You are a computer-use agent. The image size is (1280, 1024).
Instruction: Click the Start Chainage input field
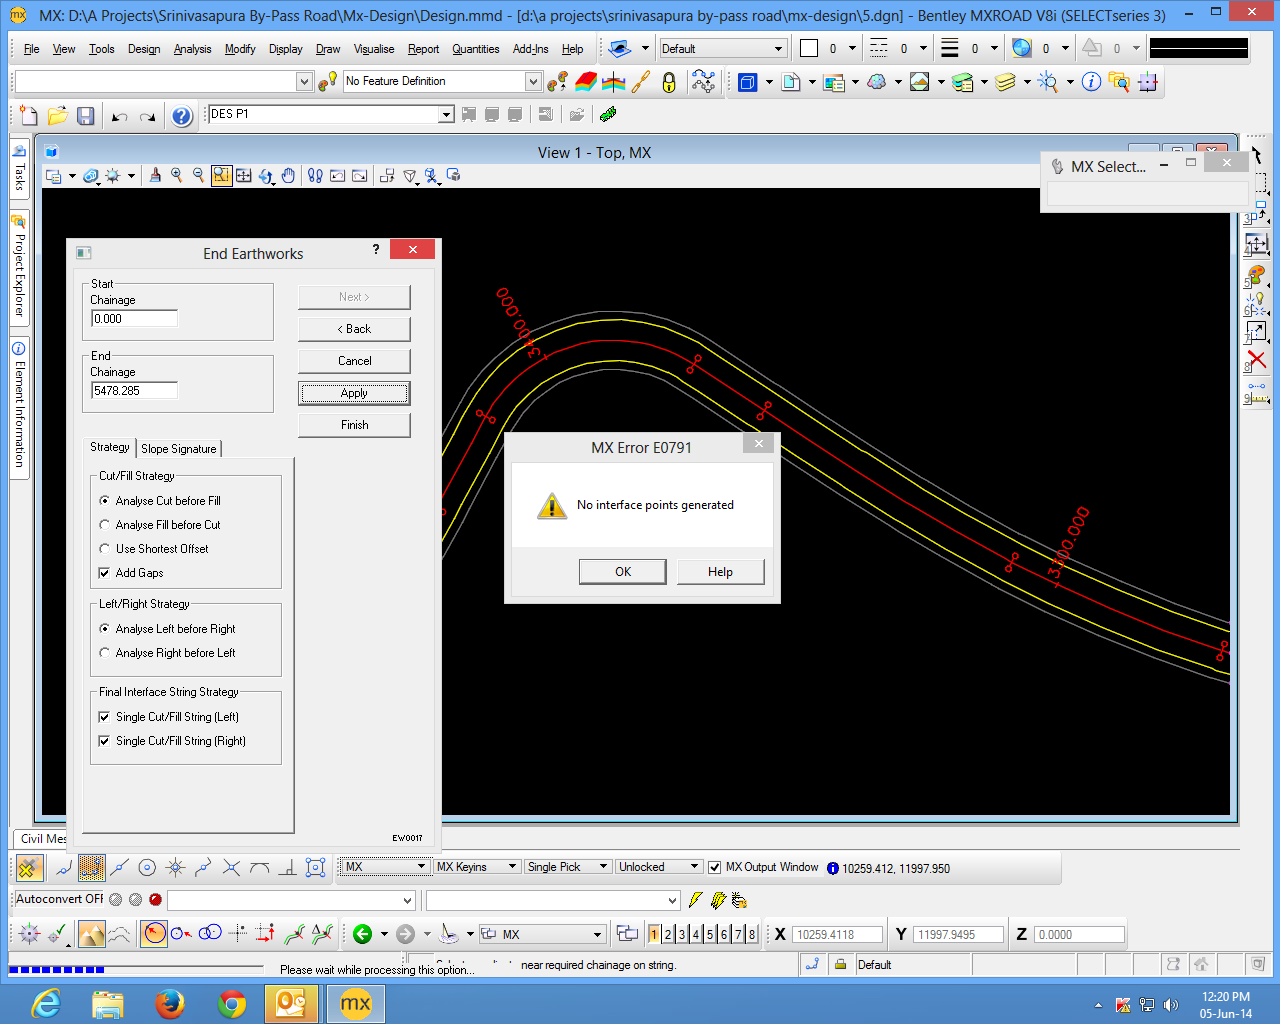135,319
